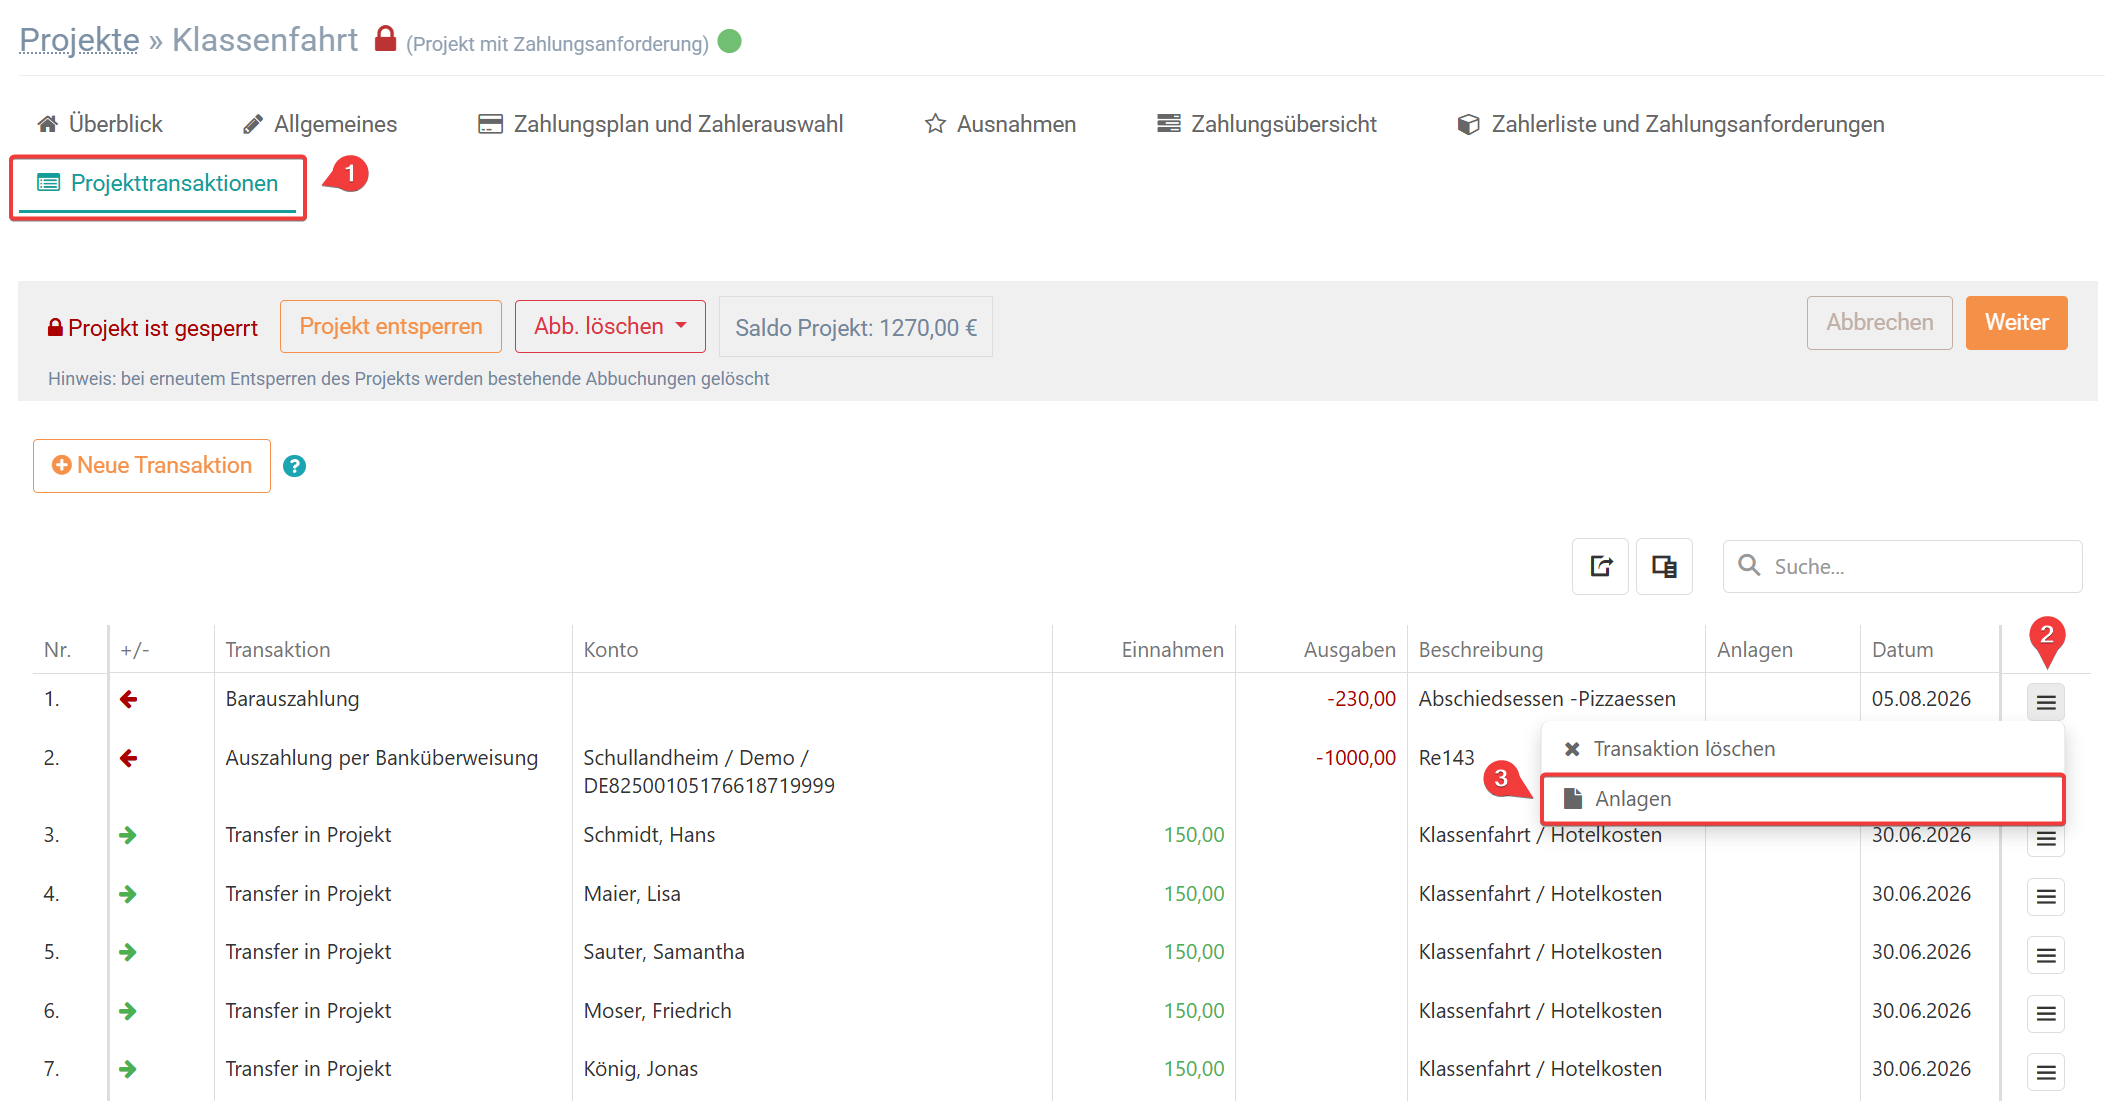Add a new transaction with Neue Transaktion
Viewport: 2108px width, 1101px height.
coord(152,466)
